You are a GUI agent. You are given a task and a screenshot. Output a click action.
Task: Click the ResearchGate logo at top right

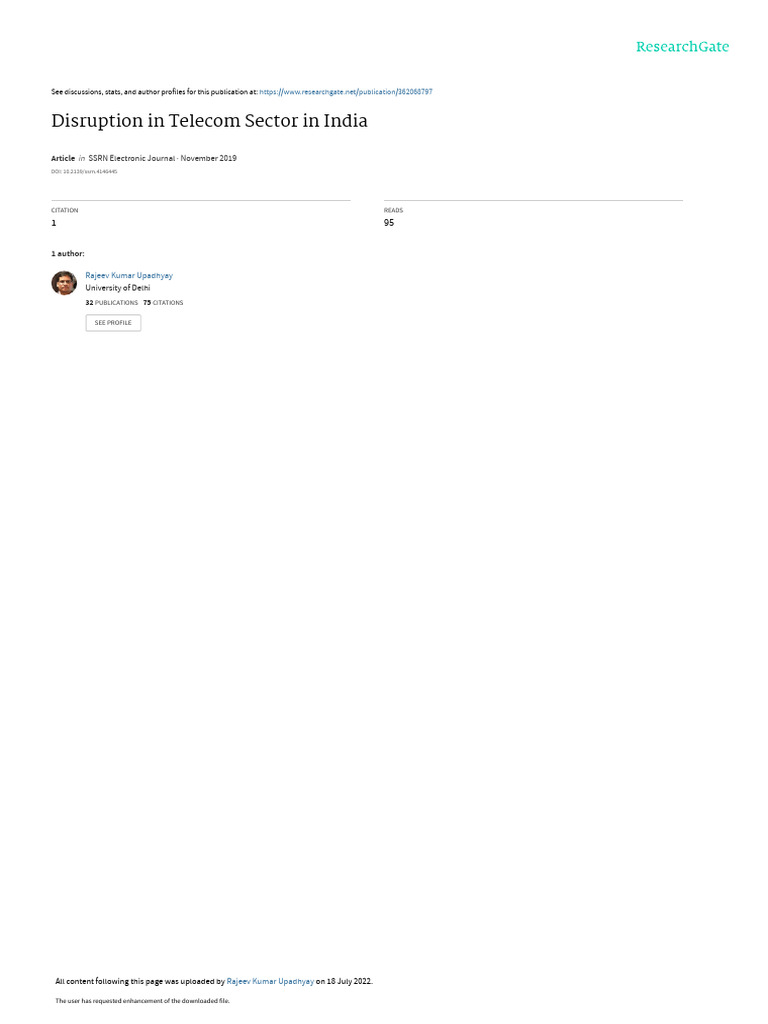(x=682, y=46)
